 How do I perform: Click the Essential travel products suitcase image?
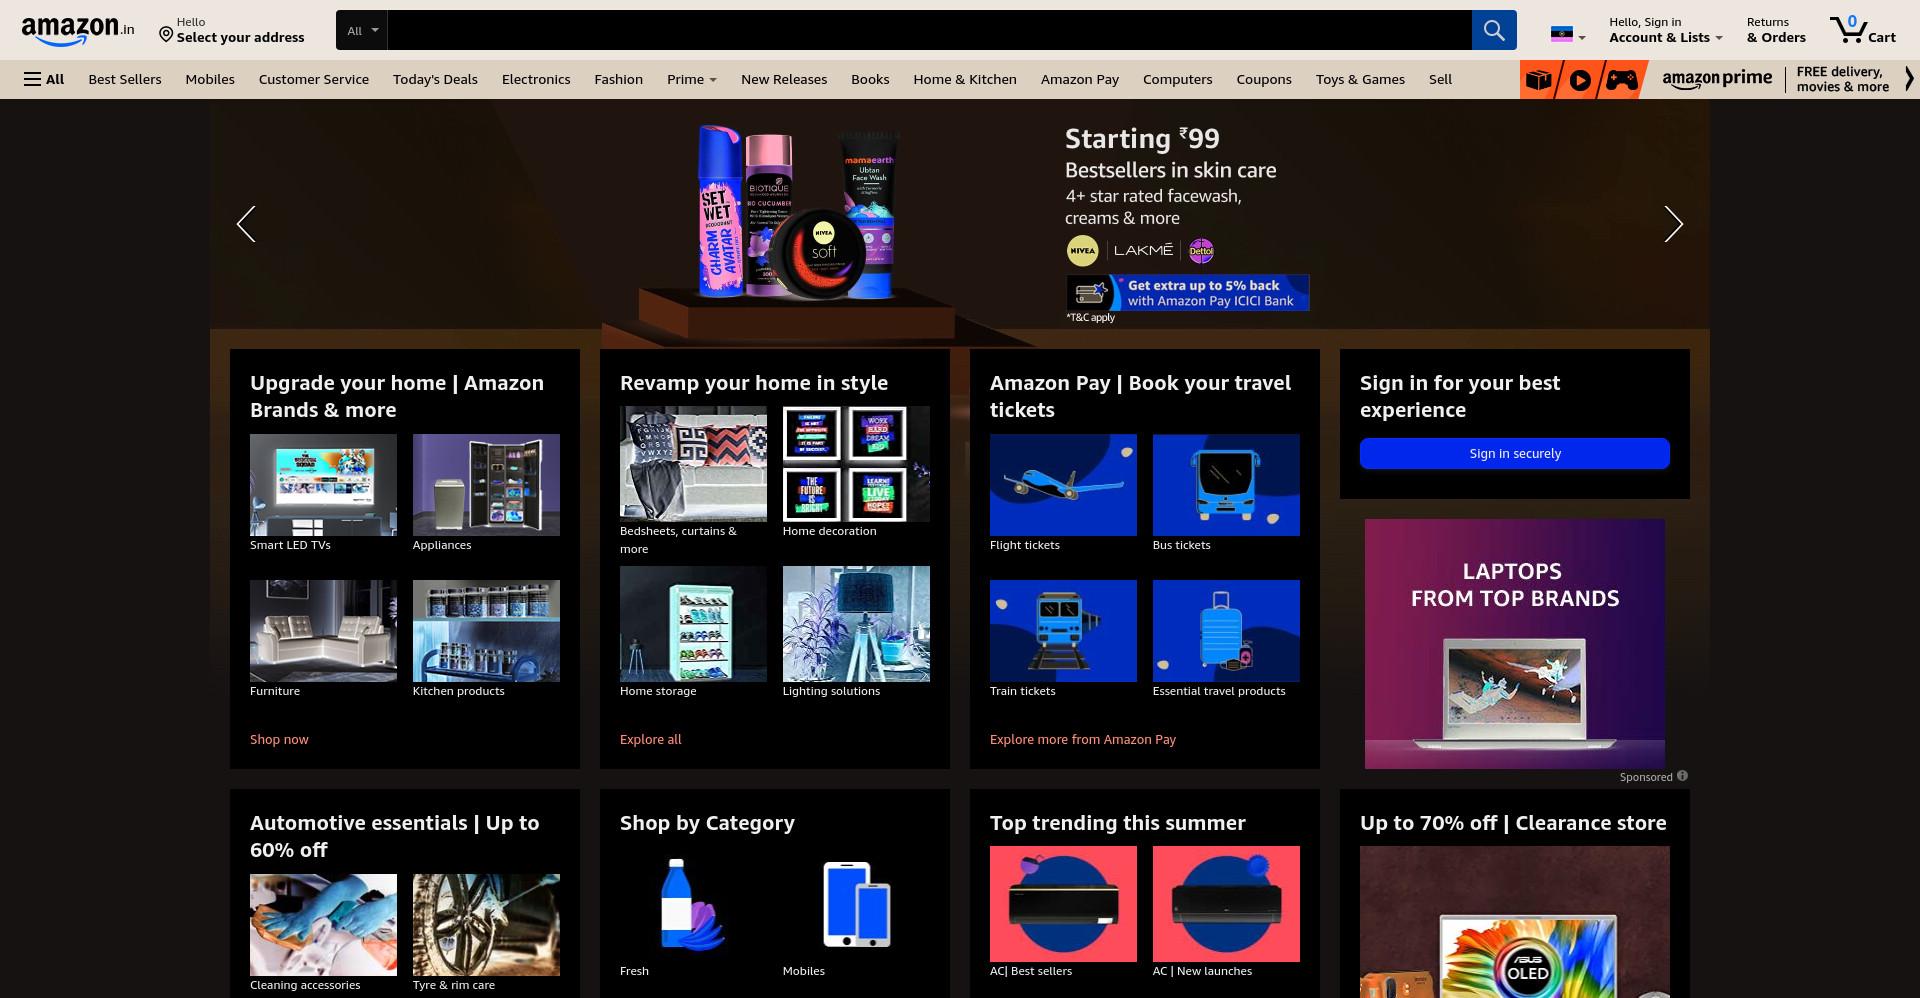point(1226,631)
